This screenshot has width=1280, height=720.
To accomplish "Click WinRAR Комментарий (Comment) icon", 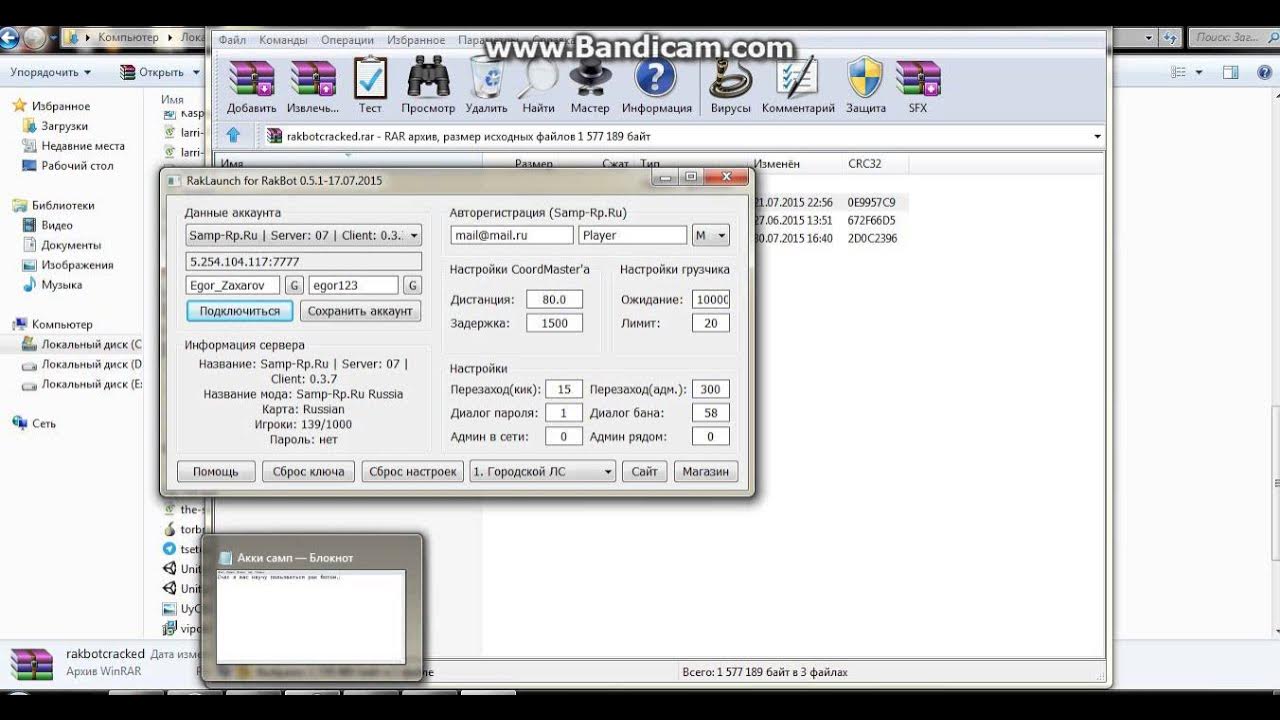I will point(797,79).
